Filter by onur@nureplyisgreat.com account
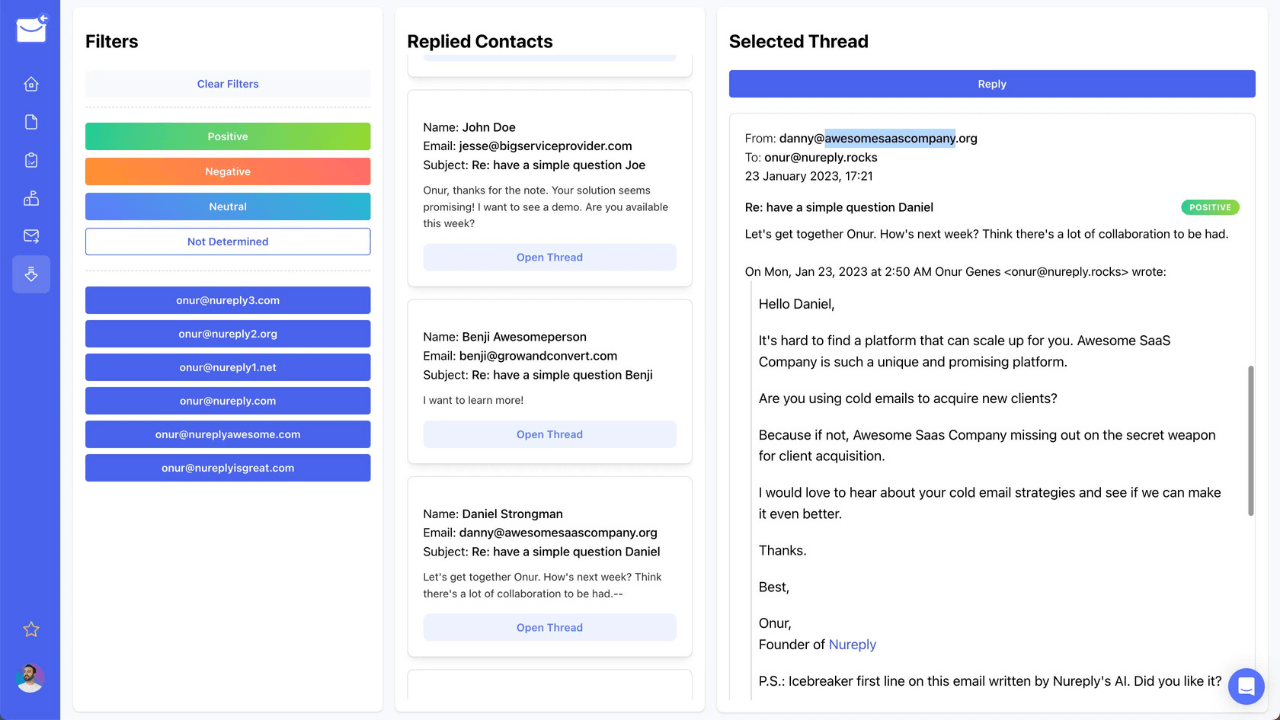The image size is (1280, 720). (x=228, y=468)
